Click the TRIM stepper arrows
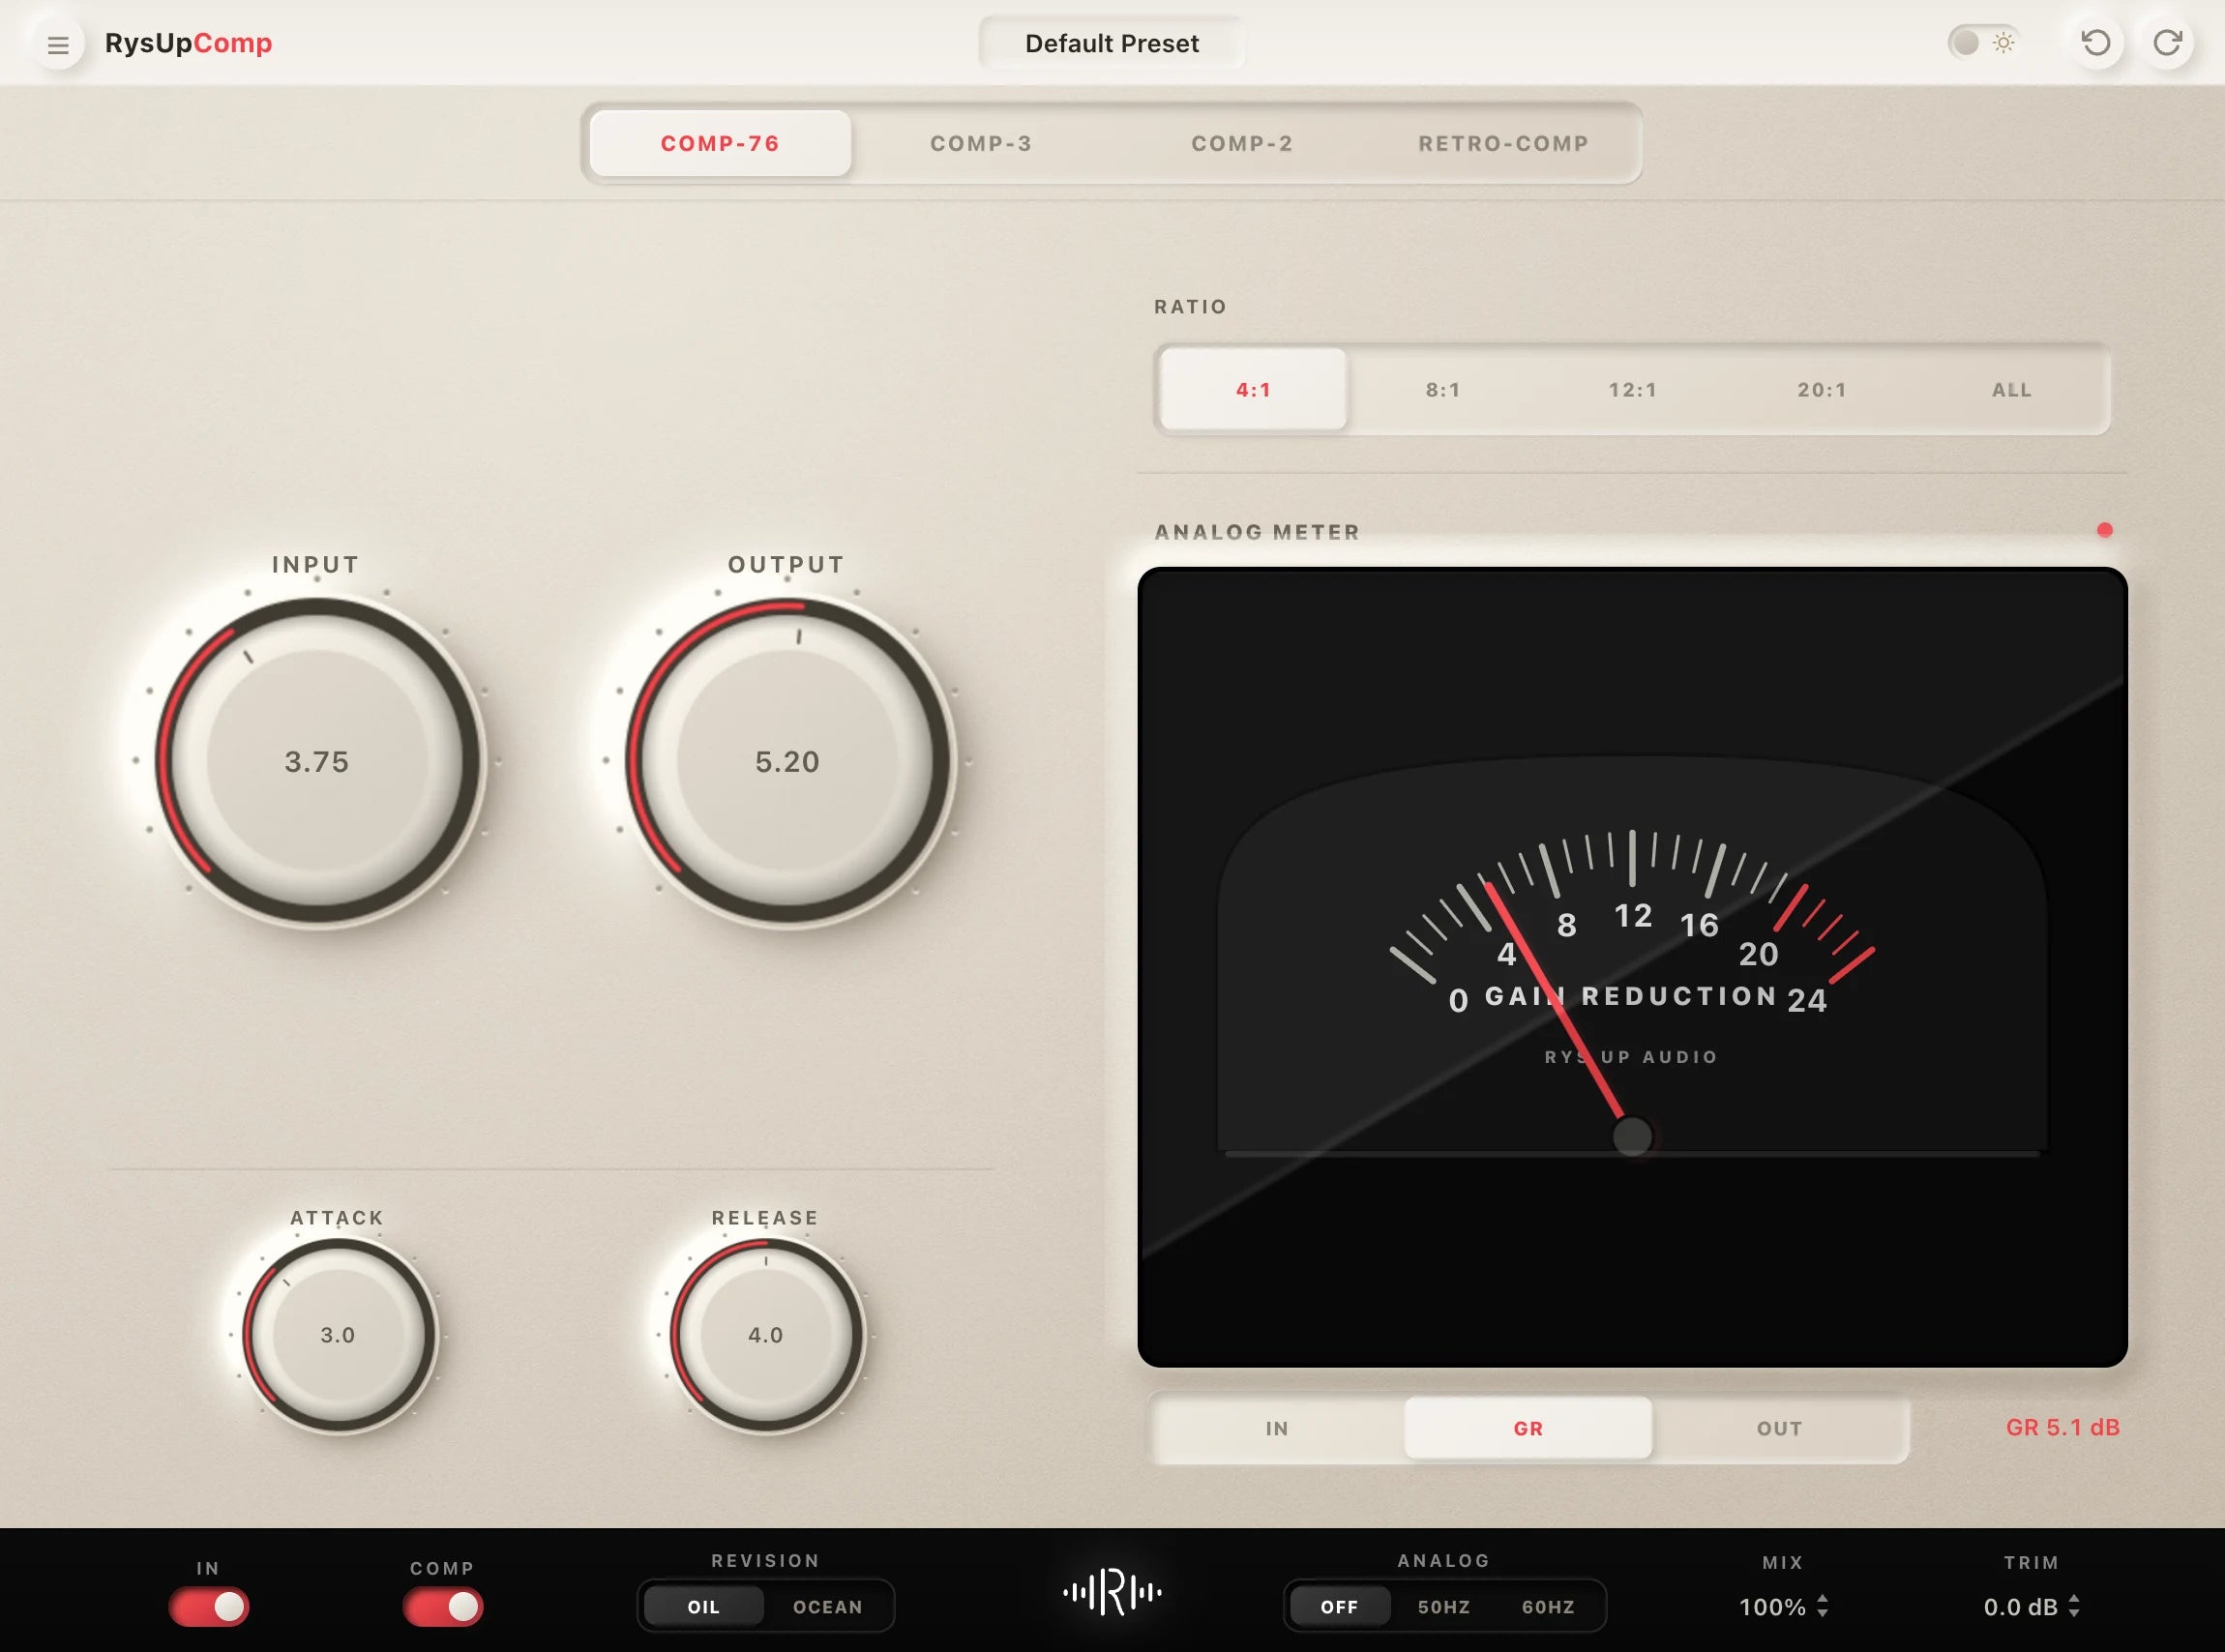Image resolution: width=2225 pixels, height=1652 pixels. [2074, 1606]
